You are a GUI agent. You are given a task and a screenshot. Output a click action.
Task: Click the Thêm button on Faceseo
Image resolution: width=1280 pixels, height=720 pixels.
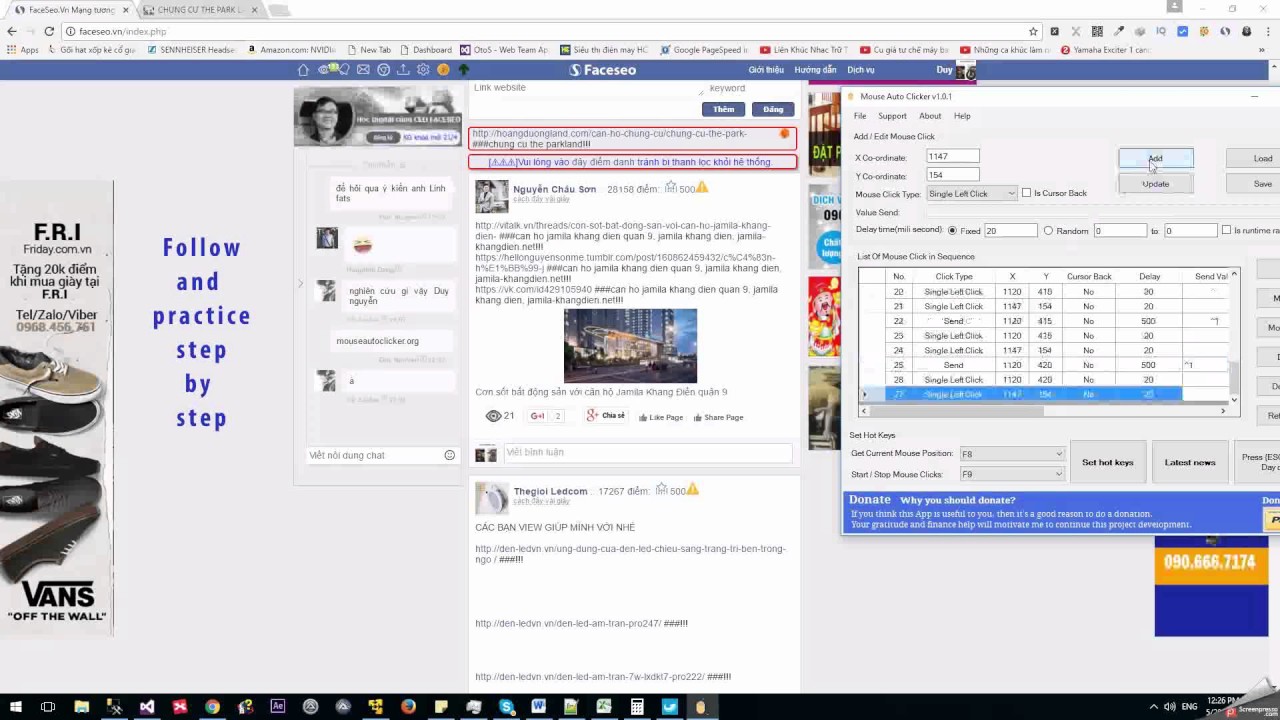[x=724, y=109]
